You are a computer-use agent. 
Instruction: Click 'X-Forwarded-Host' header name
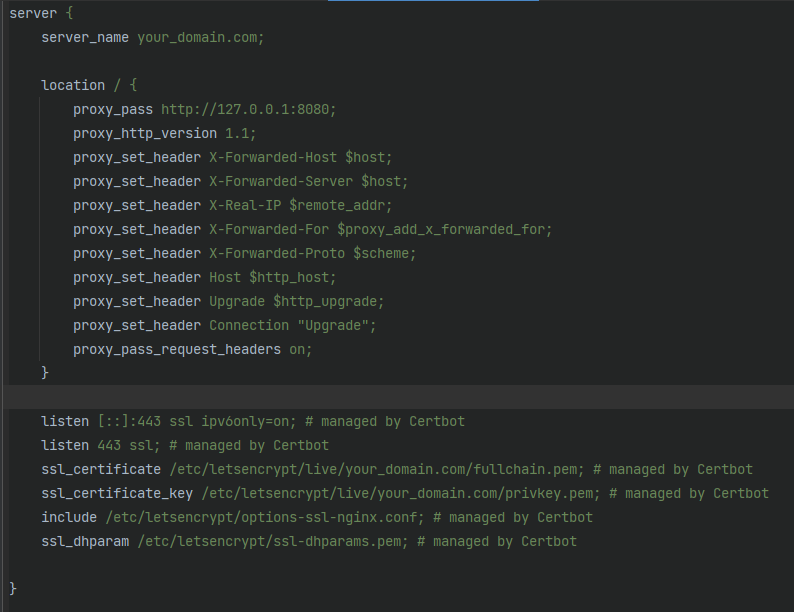point(273,157)
